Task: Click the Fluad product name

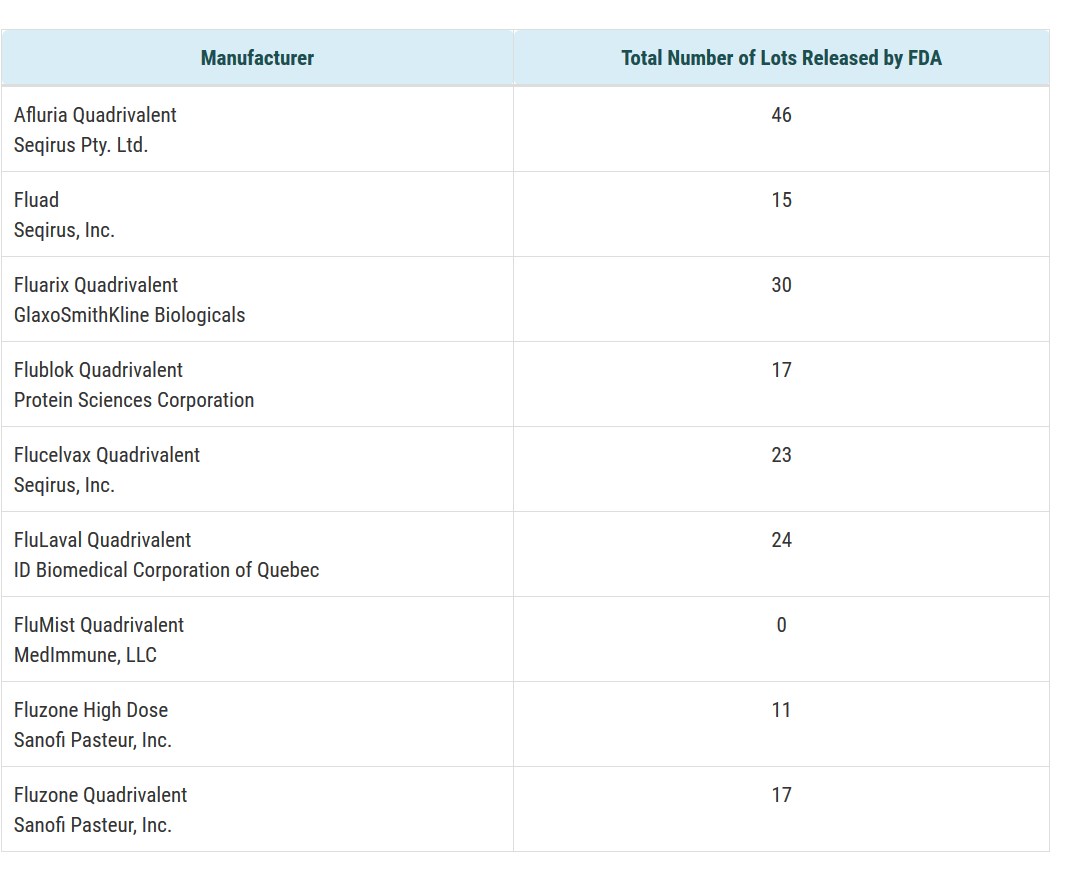Action: (37, 200)
